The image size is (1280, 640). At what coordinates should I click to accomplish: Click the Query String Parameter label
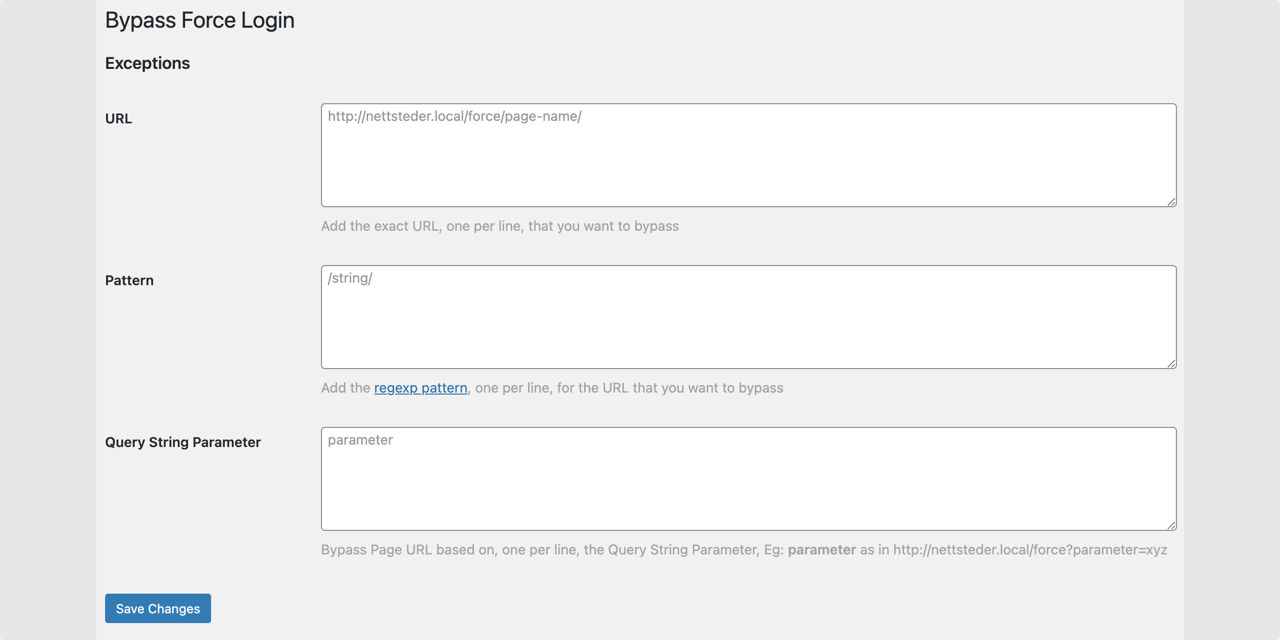click(182, 442)
